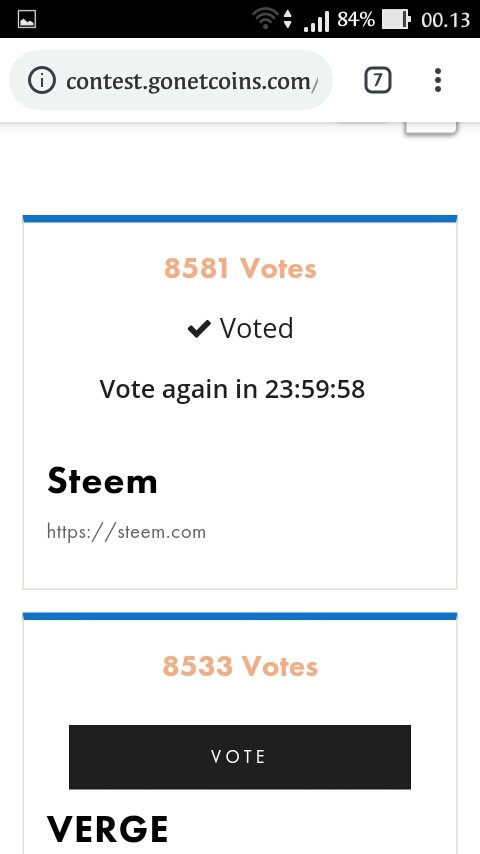Tap the 8533 Votes count
The width and height of the screenshot is (480, 854).
tap(240, 666)
